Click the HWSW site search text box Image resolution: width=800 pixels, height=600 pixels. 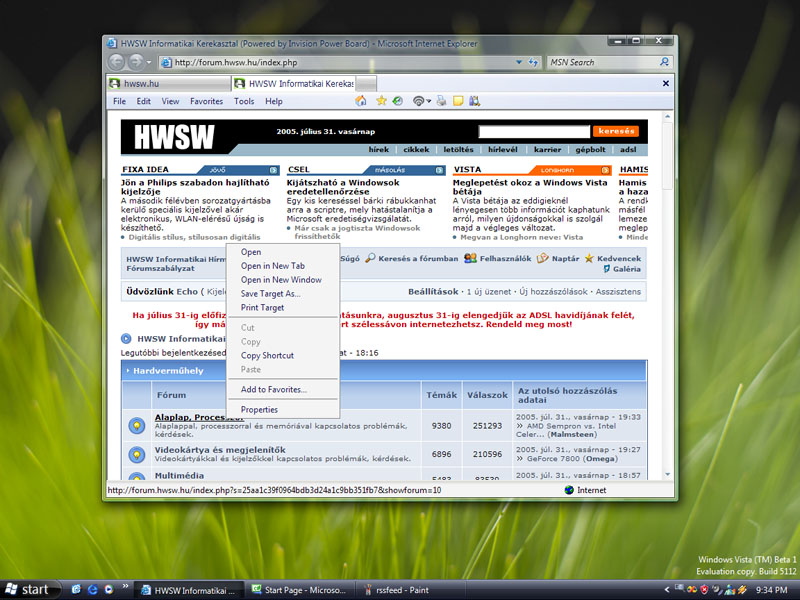tap(534, 131)
